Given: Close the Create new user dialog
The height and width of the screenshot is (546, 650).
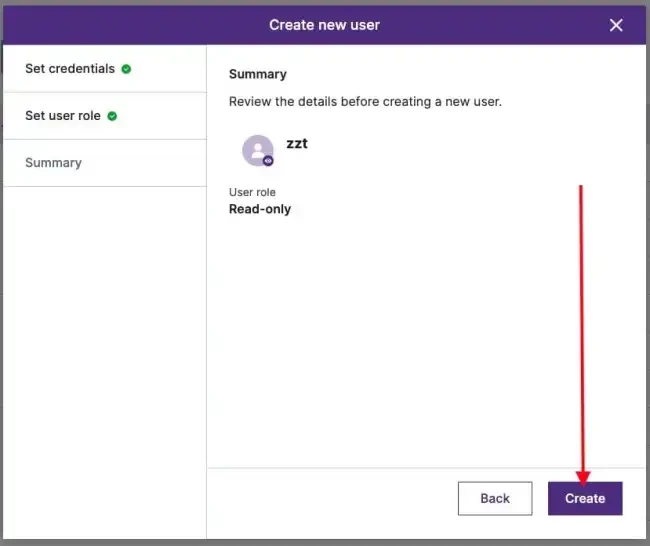Looking at the screenshot, I should (x=616, y=25).
